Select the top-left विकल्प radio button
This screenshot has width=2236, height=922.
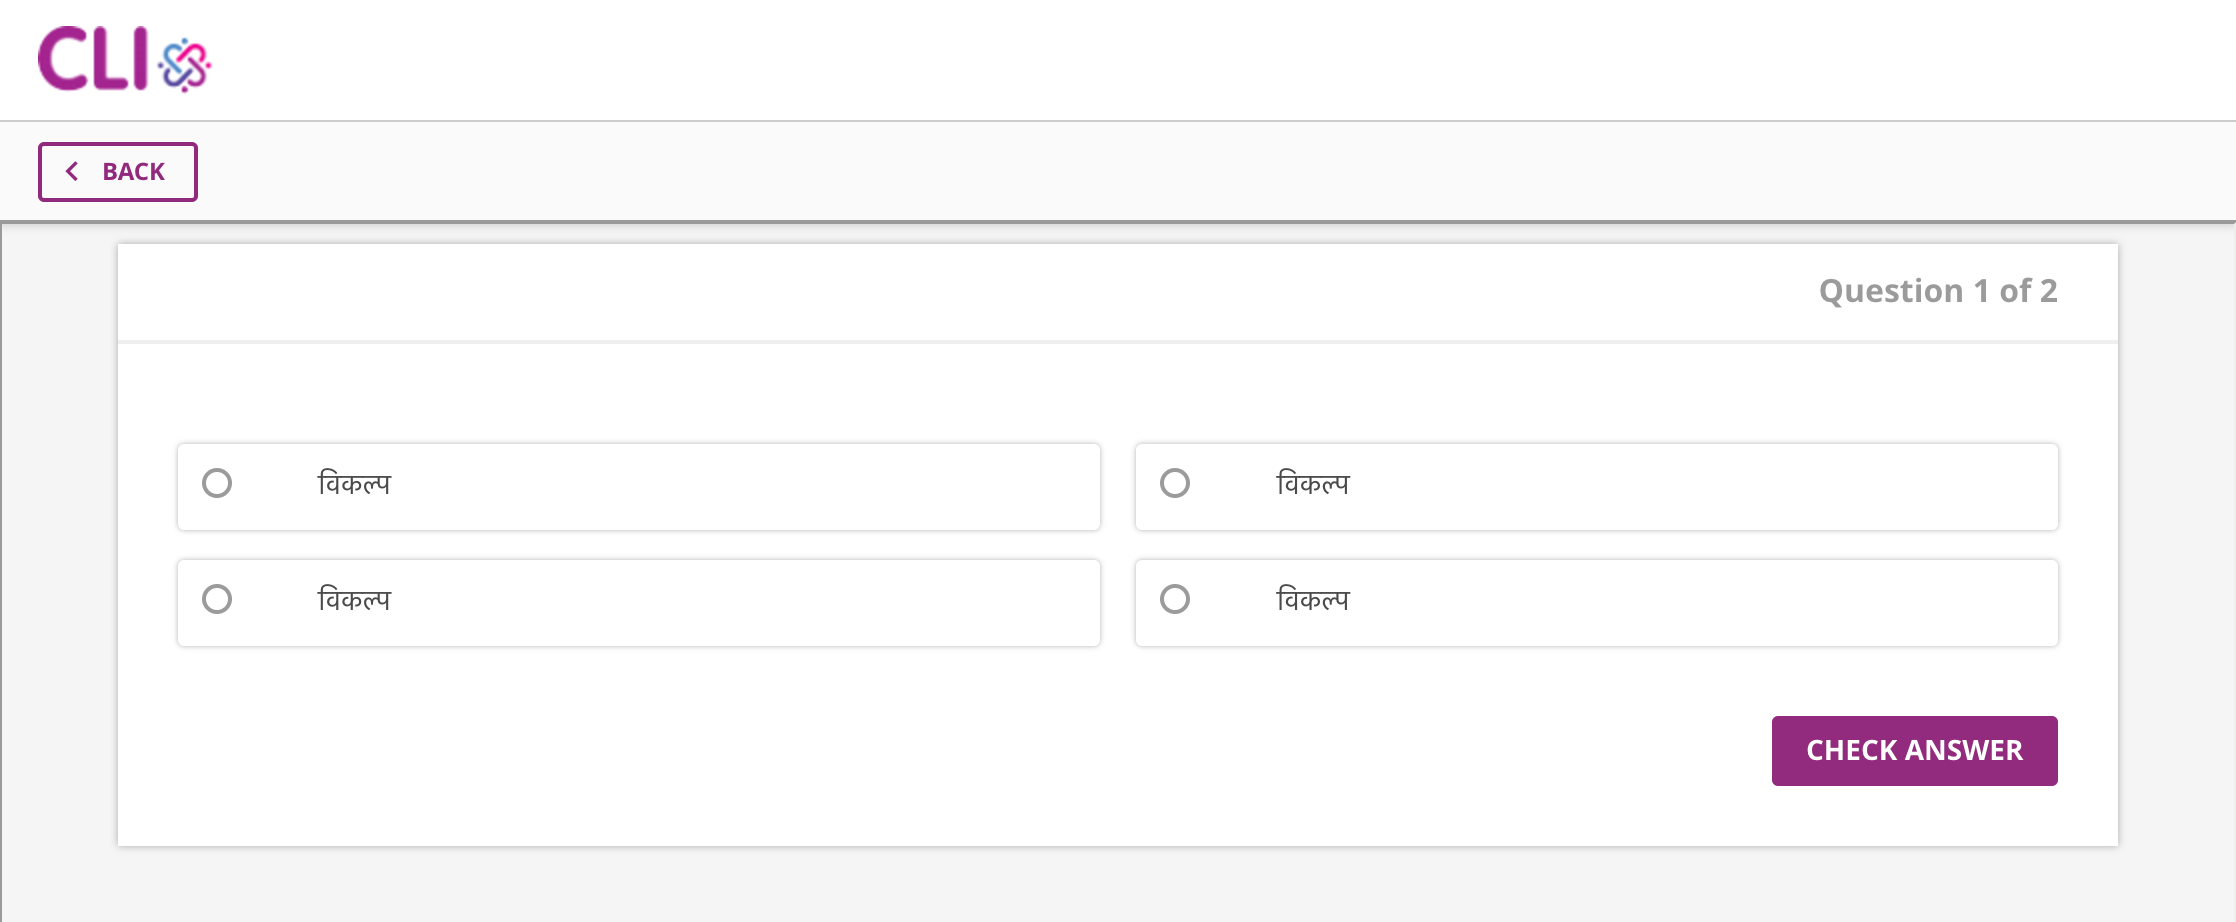[217, 484]
